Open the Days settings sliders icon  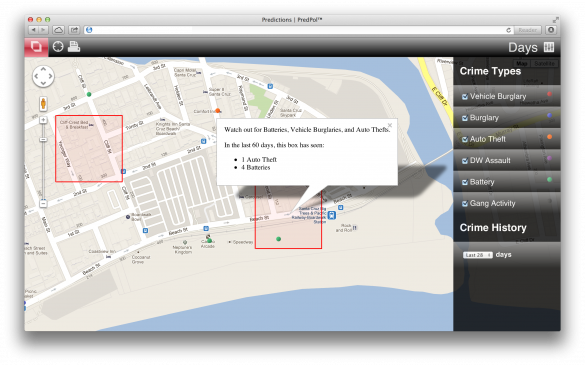click(549, 47)
